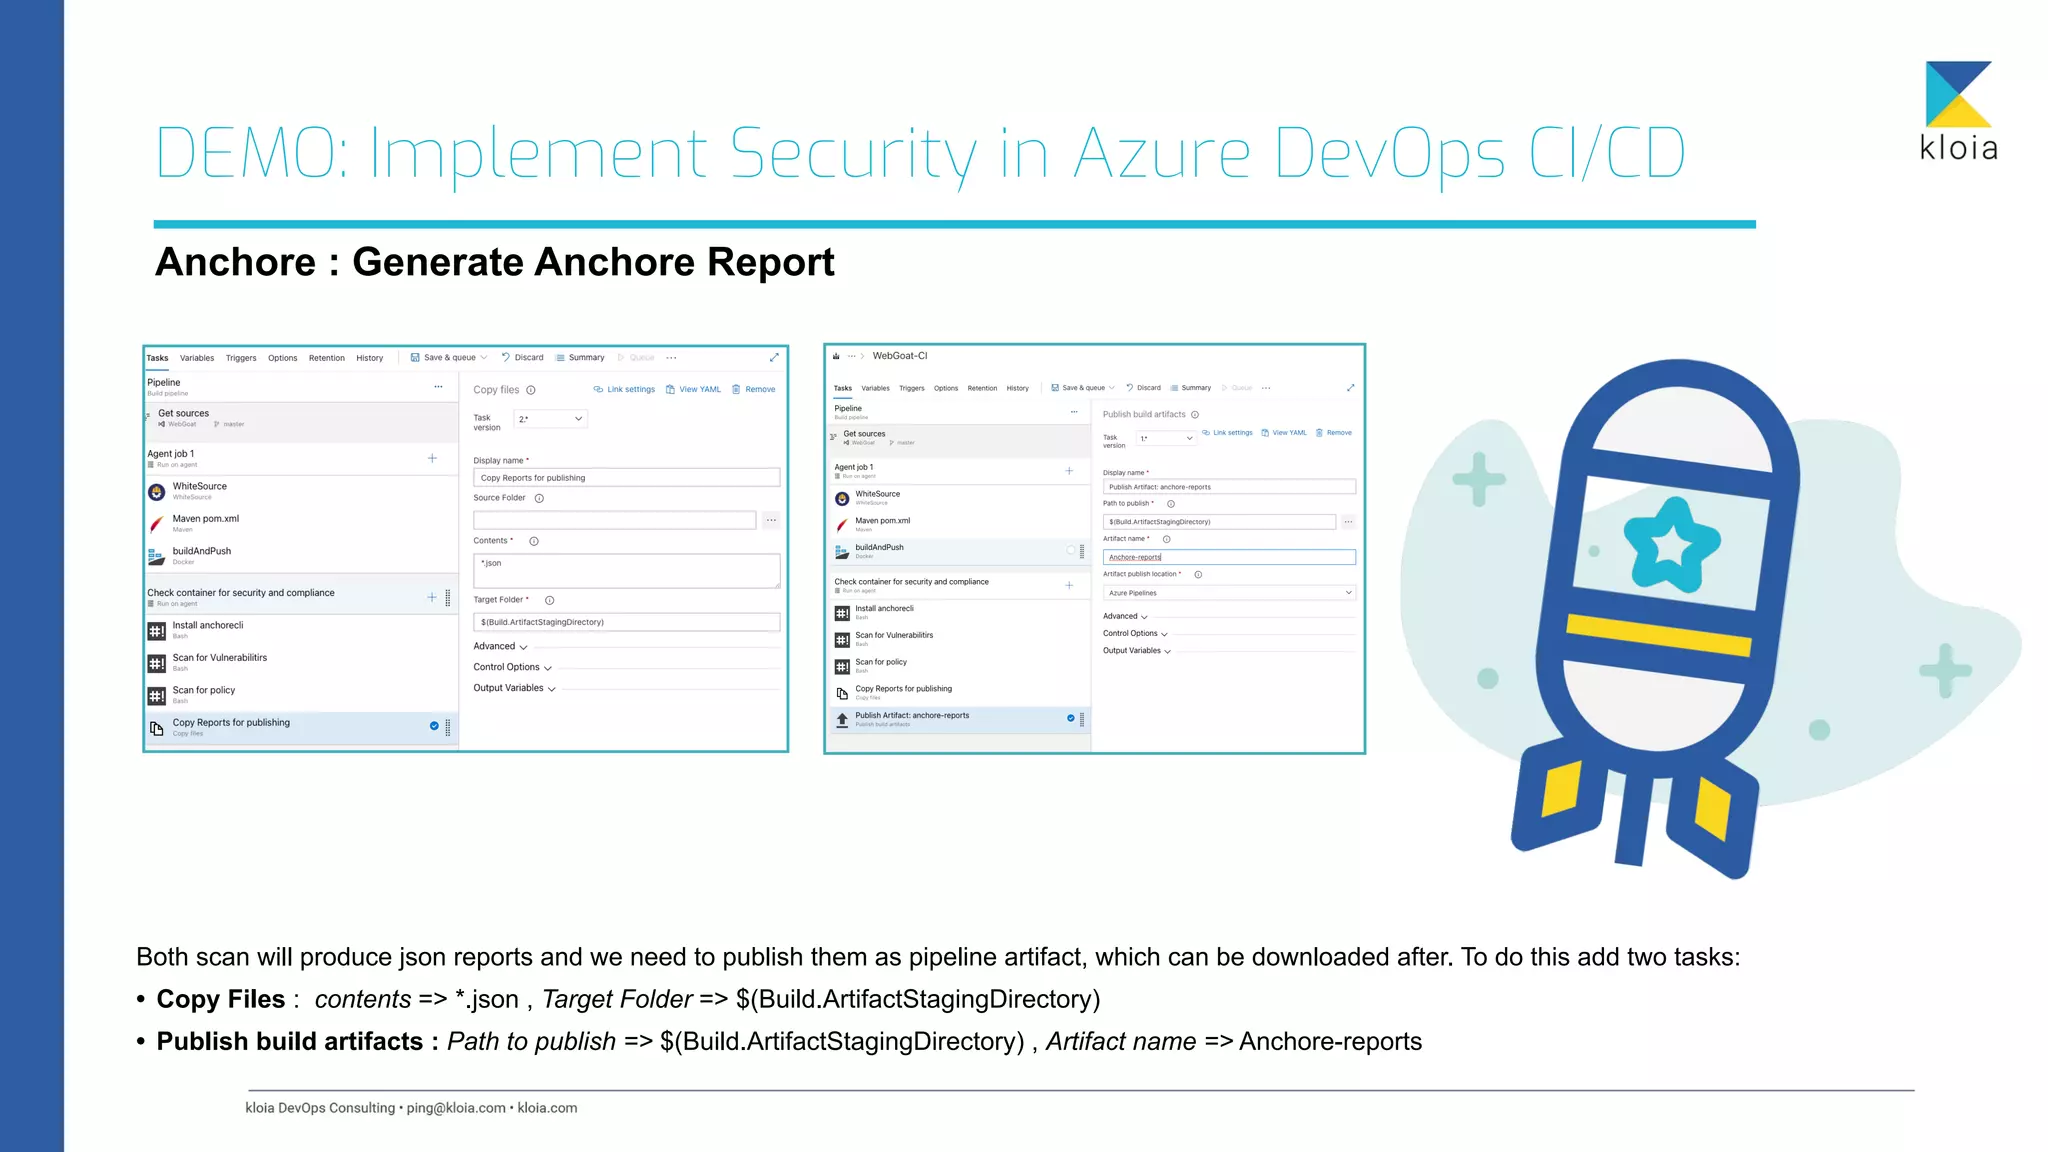Expand Control Options in Publish build artifacts

[x=1135, y=634]
